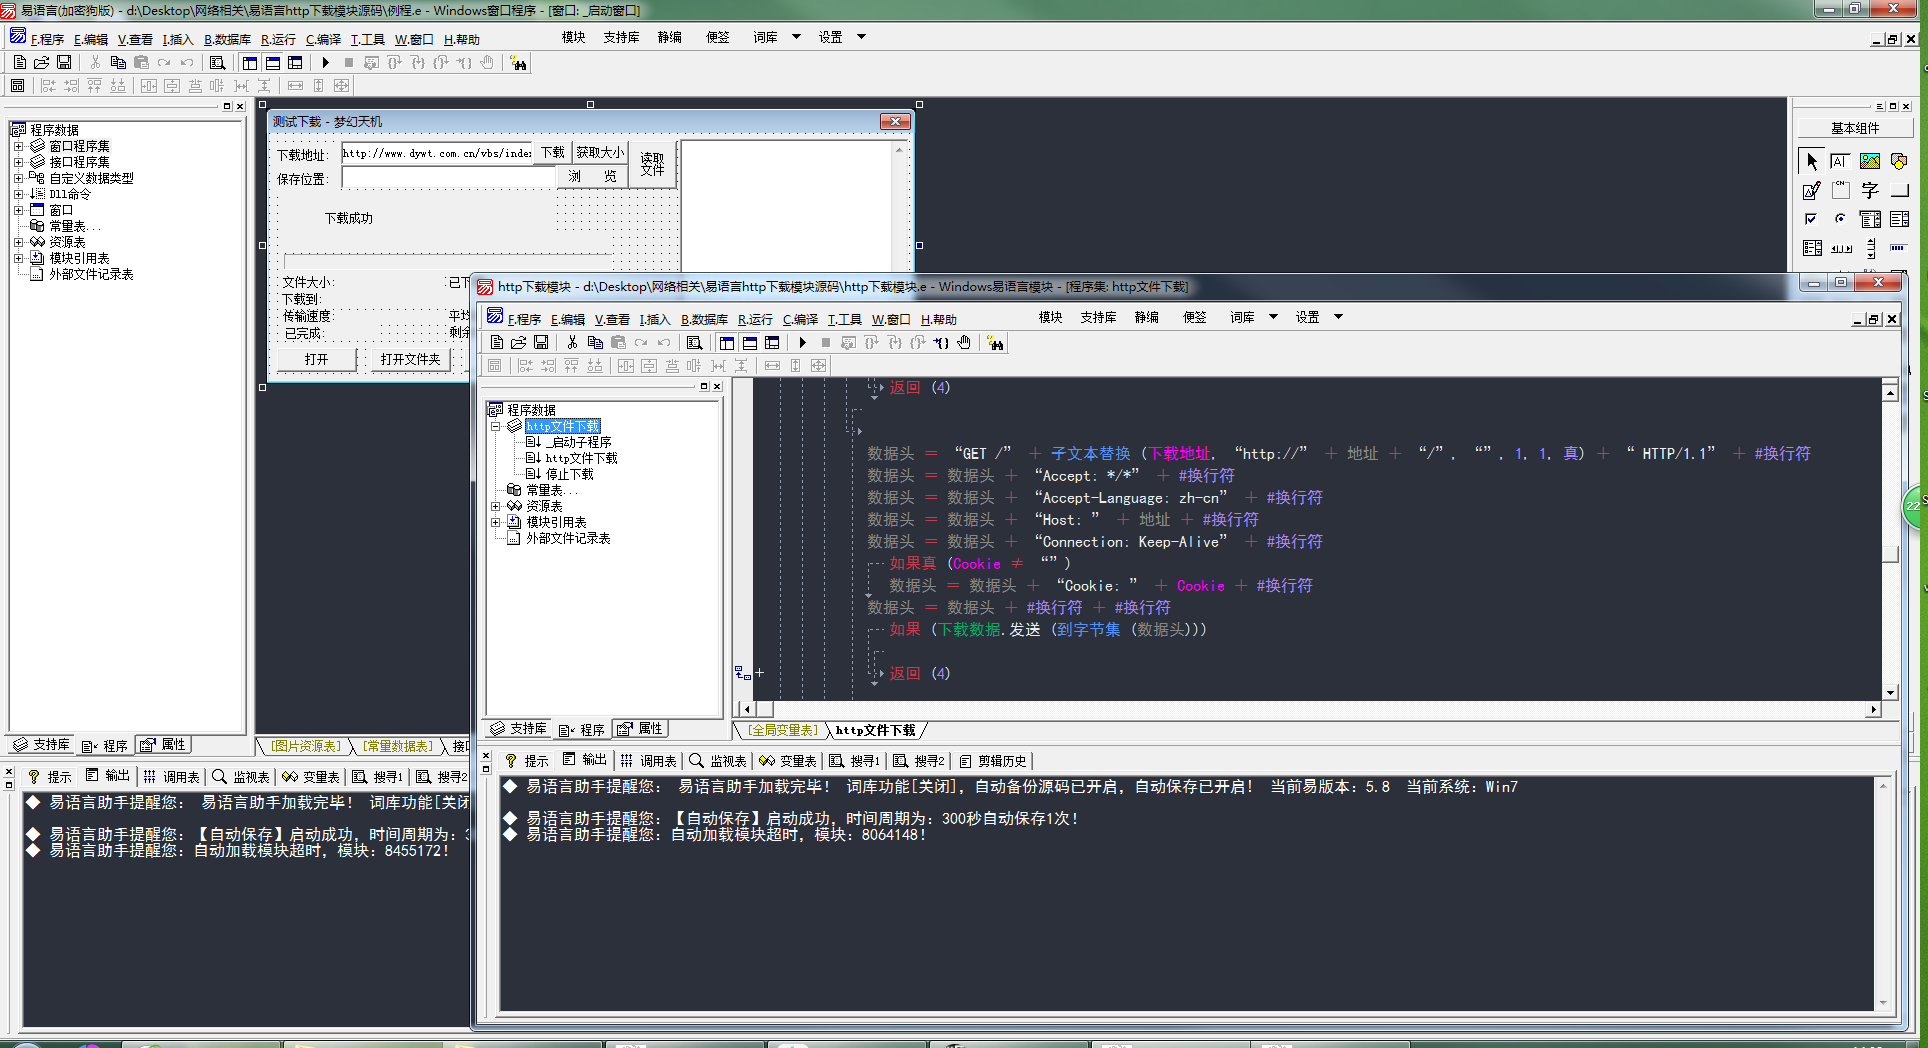Click 保存位置 input field in form designer
The image size is (1928, 1048).
(x=448, y=177)
